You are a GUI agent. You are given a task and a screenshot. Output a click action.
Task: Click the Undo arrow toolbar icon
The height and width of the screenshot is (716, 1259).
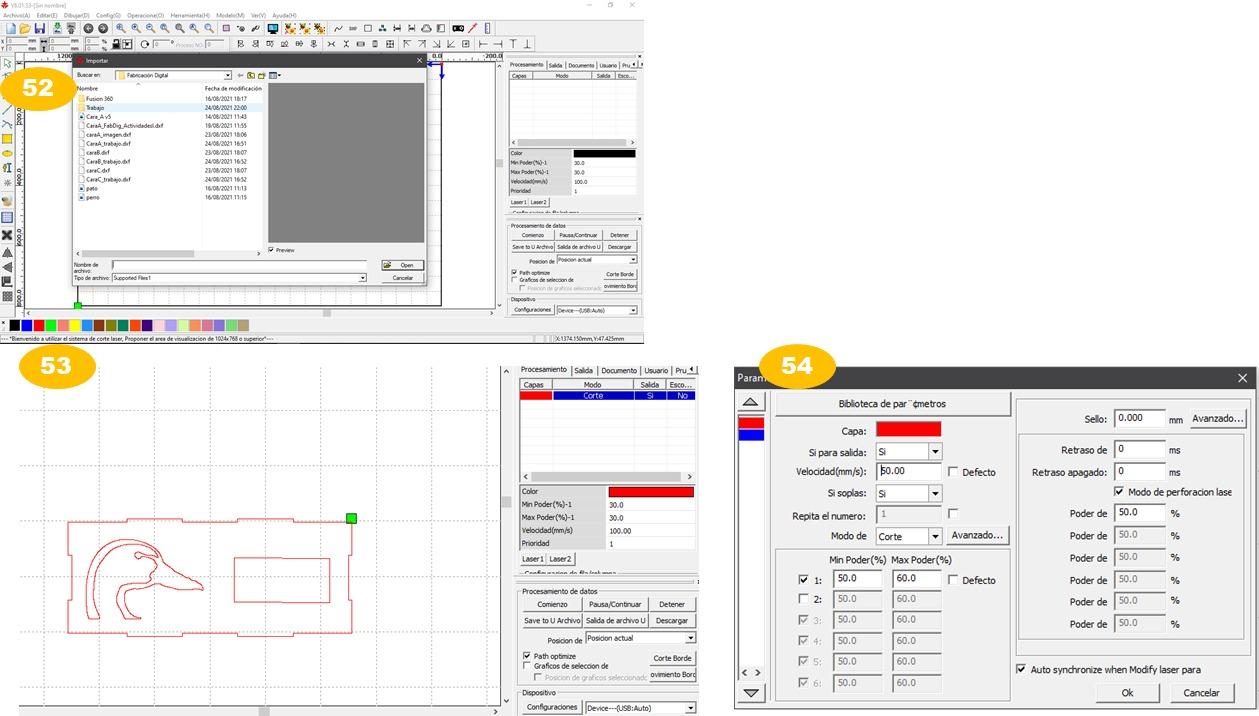88,29
